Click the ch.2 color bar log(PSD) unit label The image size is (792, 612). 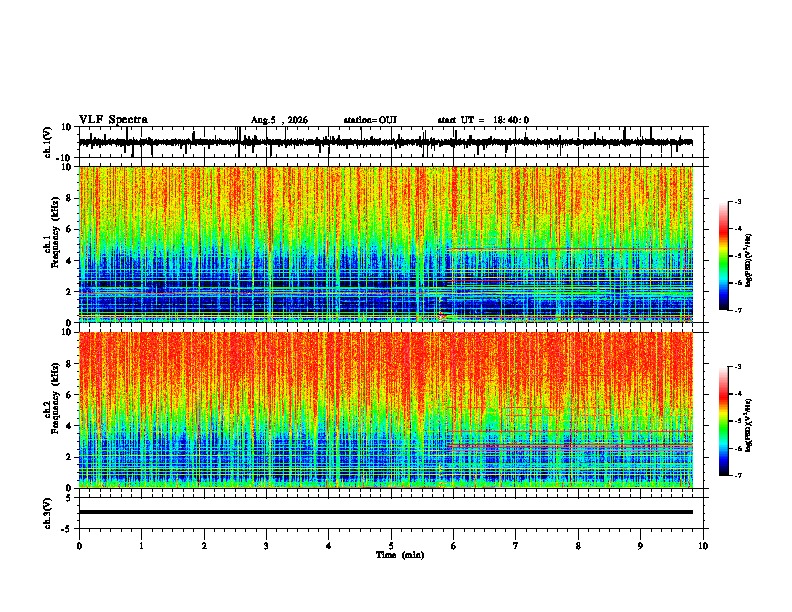tap(749, 426)
